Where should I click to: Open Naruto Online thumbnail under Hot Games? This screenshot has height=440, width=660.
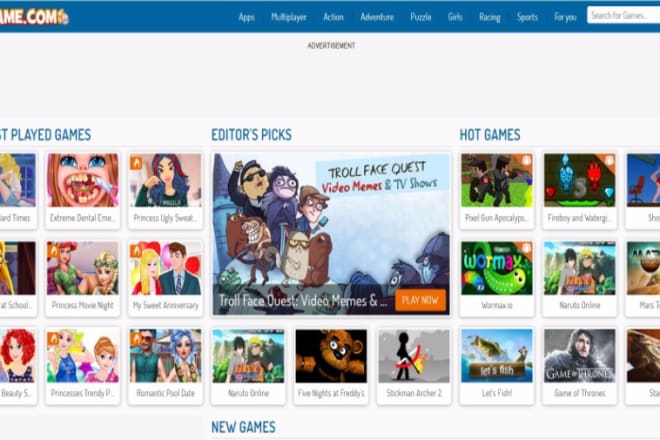580,268
